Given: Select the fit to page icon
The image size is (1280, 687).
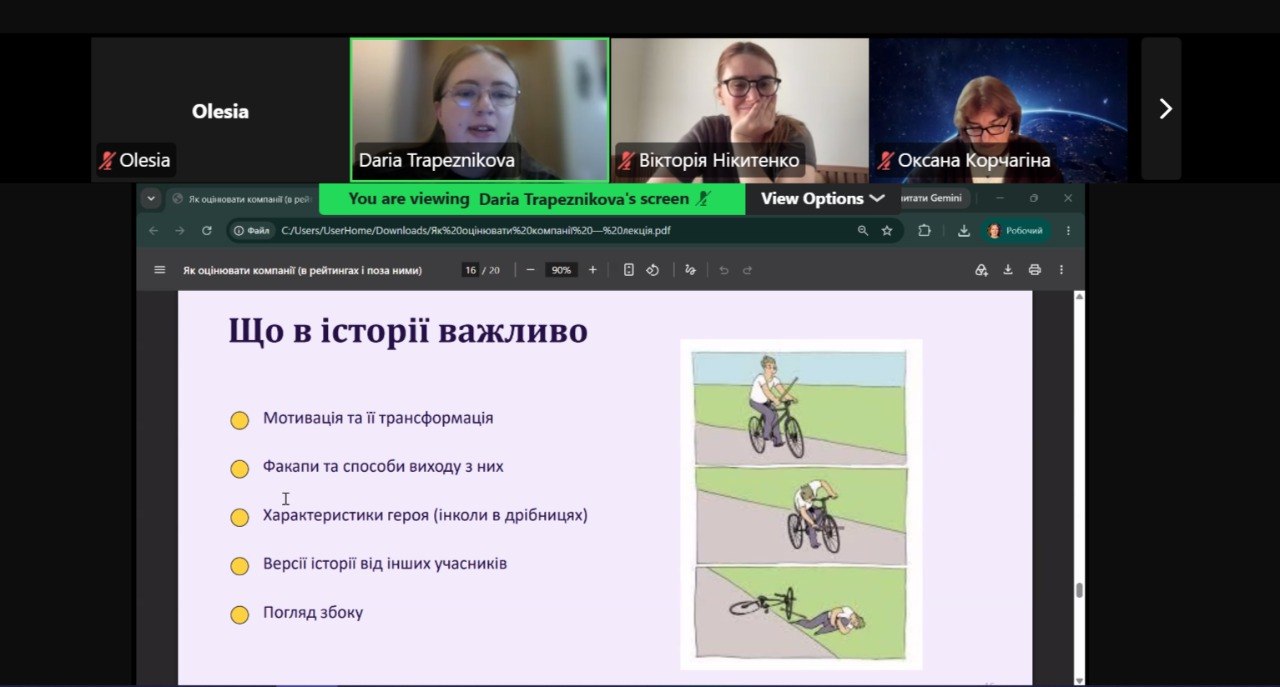Looking at the screenshot, I should coord(628,270).
